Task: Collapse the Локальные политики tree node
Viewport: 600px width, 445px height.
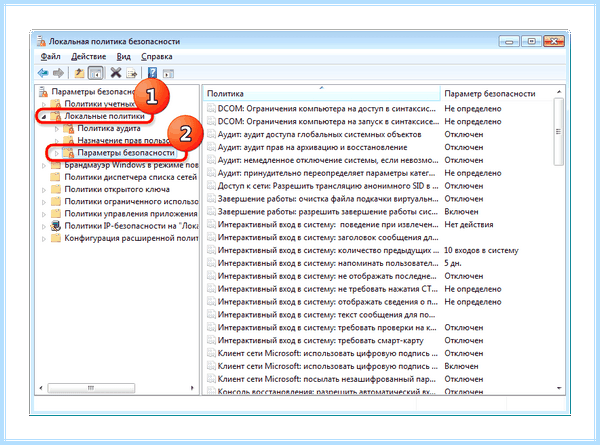Action: (x=44, y=117)
